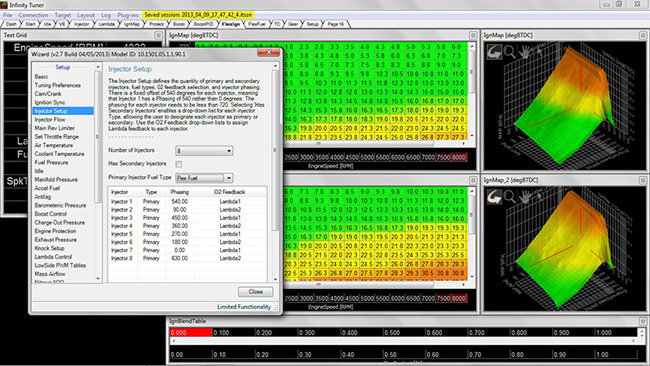
Task: Select rotate tool in IgnMap 3D view
Action: click(x=494, y=52)
